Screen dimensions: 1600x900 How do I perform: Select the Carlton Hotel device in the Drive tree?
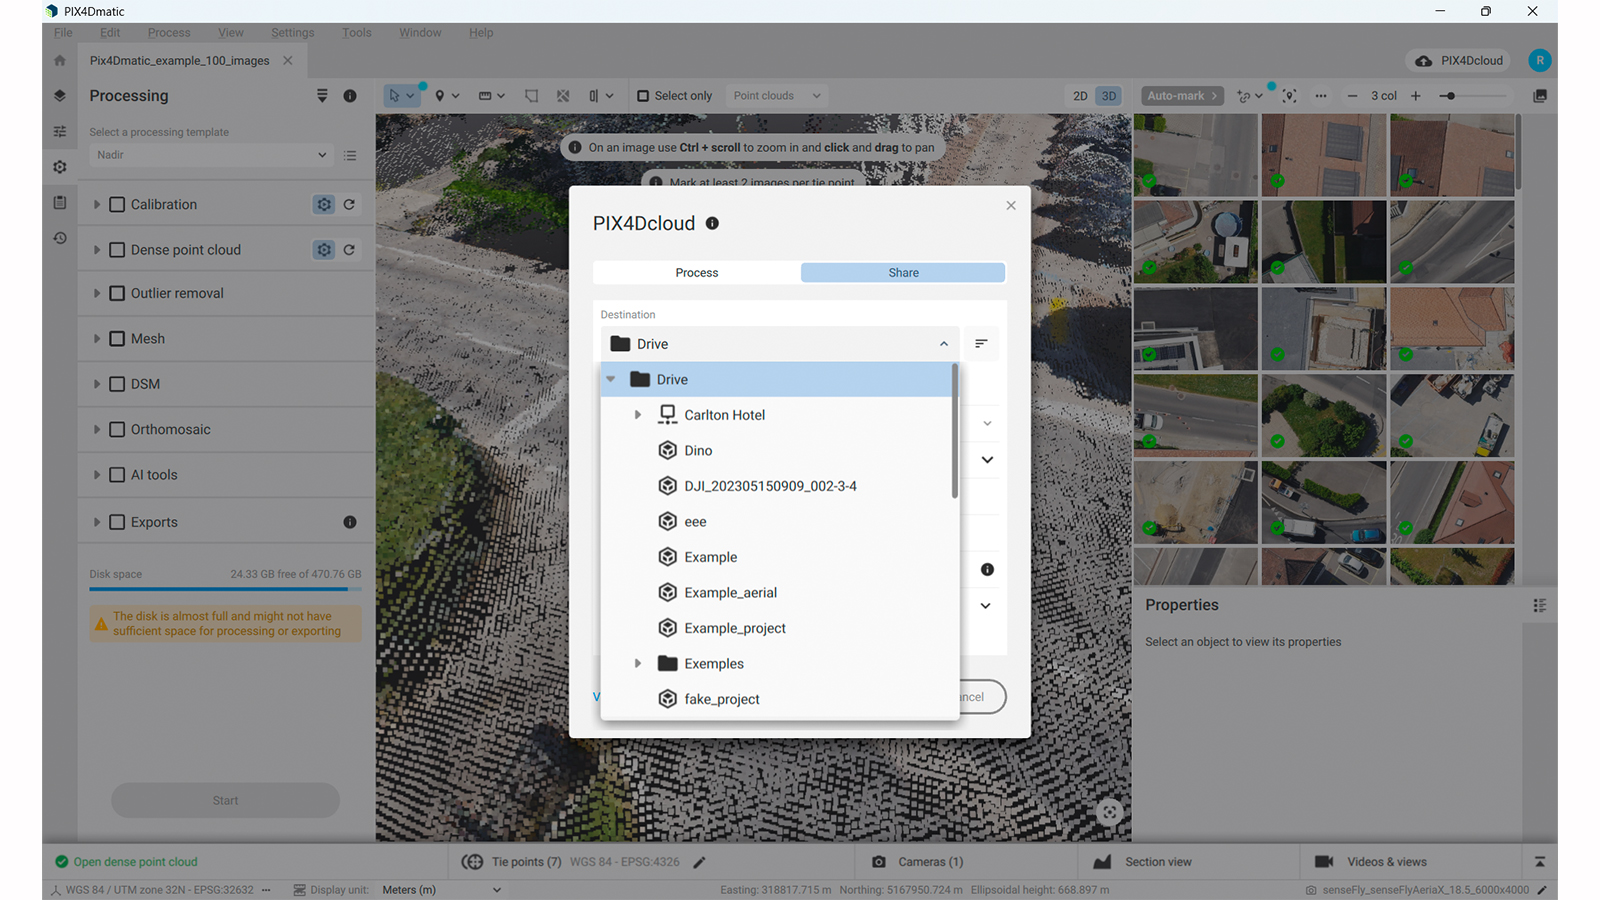(x=724, y=414)
